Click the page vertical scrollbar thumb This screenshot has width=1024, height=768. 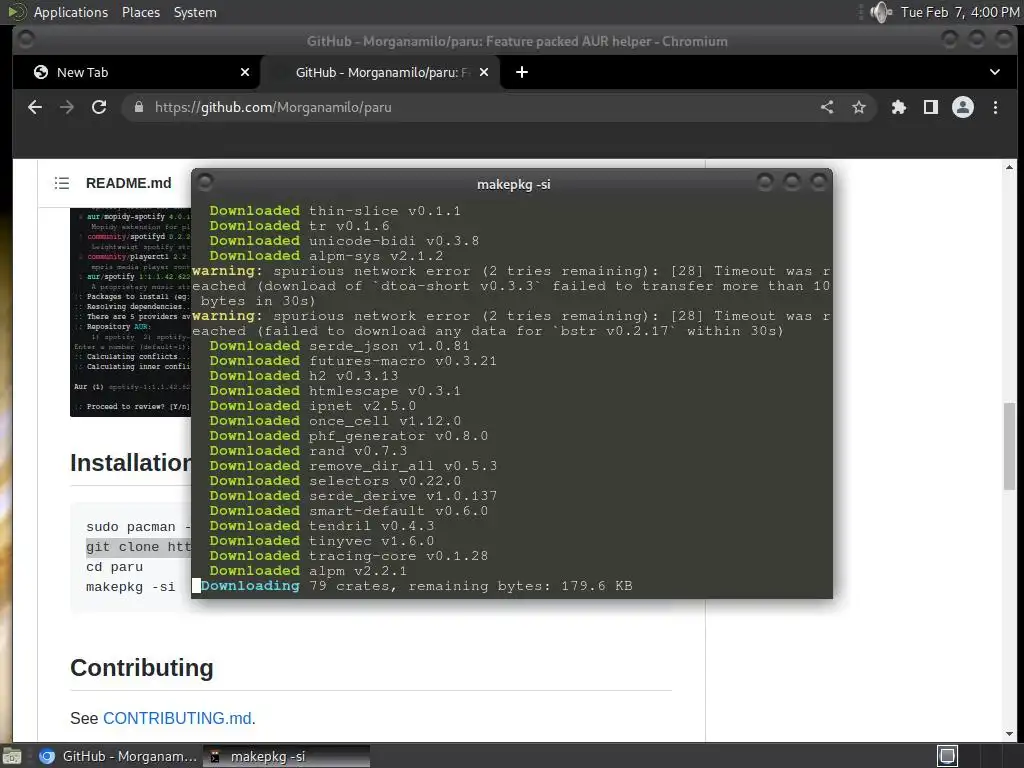tap(1010, 446)
